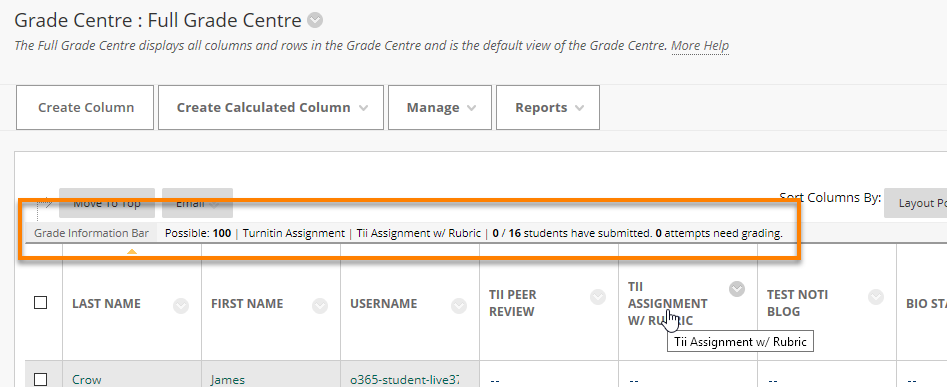Screen dimensions: 947x387
Task: Open the Email button menu
Action: (197, 203)
